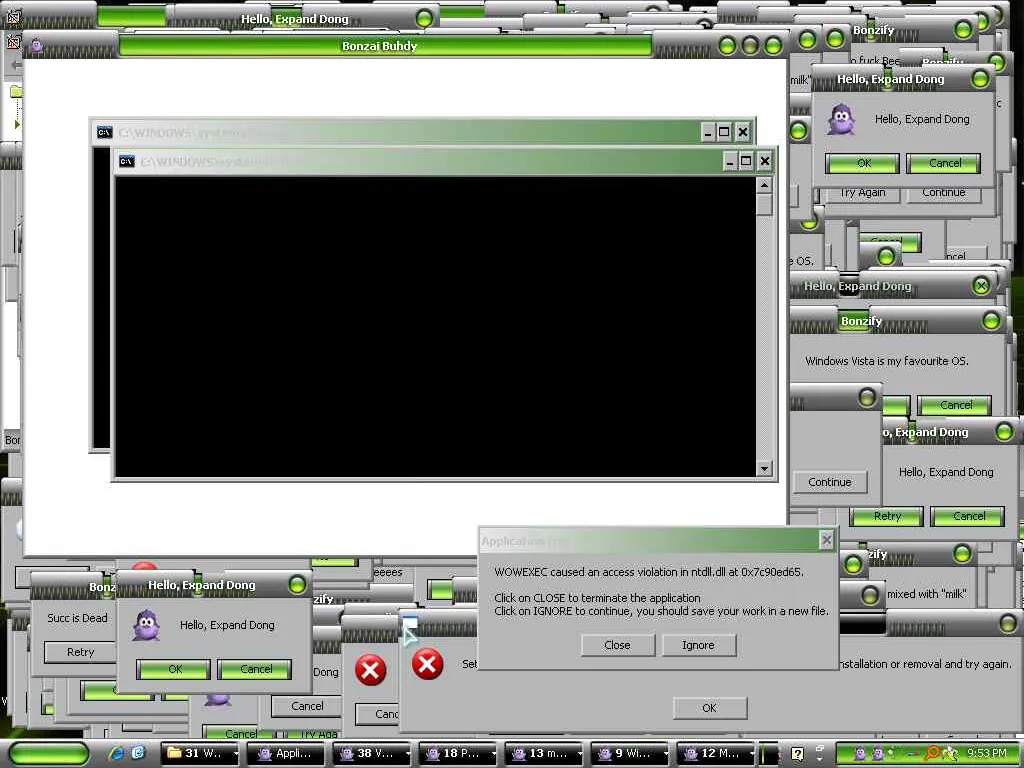The height and width of the screenshot is (768, 1024).
Task: Click the green orb on the top-right Bonzify title bar
Action: (963, 29)
